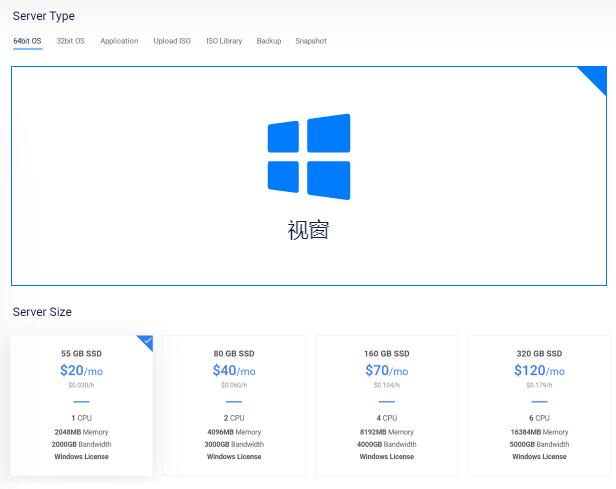
Task: Select the Application tab
Action: pos(119,41)
